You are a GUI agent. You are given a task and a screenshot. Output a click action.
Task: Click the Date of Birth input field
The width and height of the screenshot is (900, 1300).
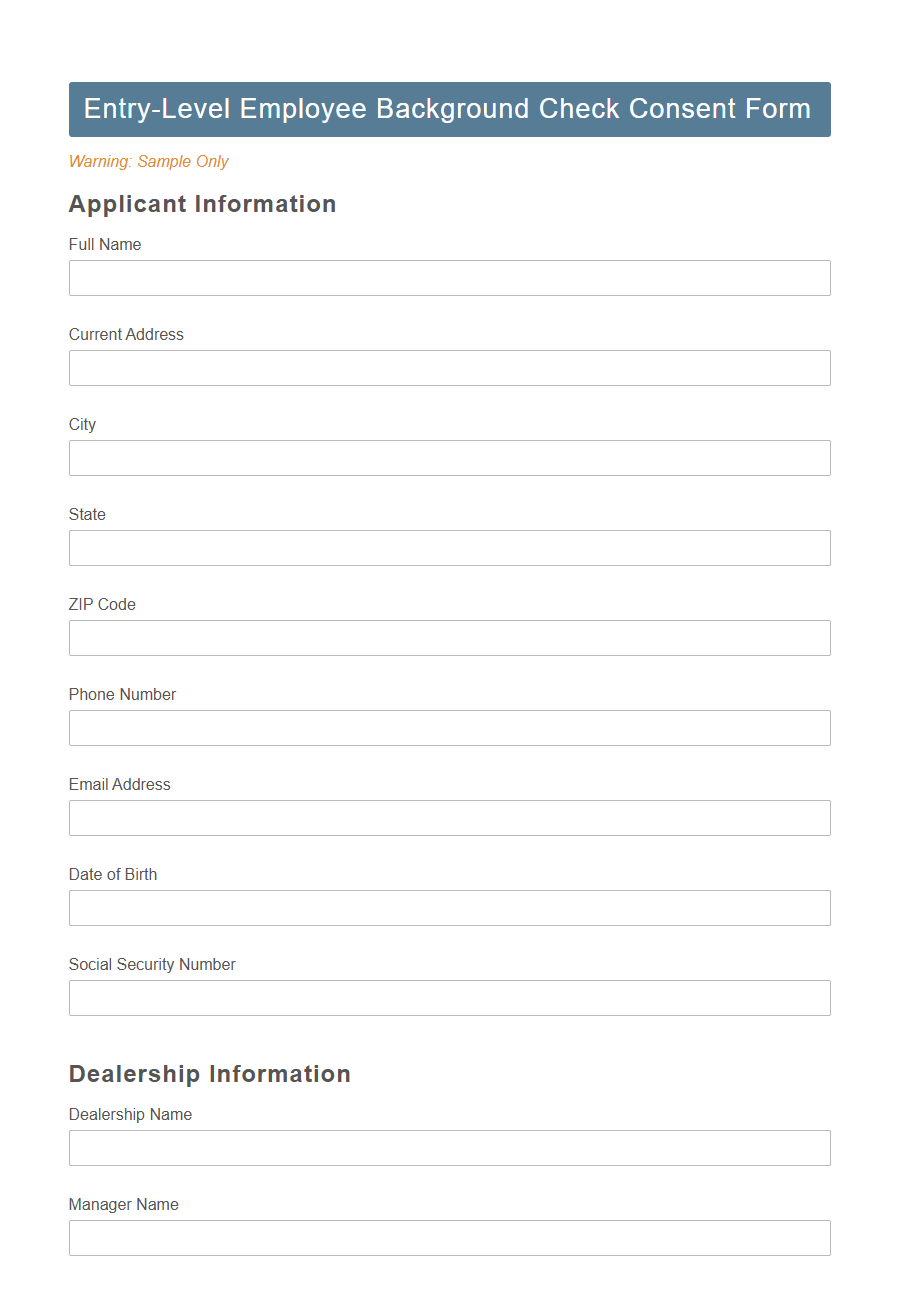coord(449,908)
